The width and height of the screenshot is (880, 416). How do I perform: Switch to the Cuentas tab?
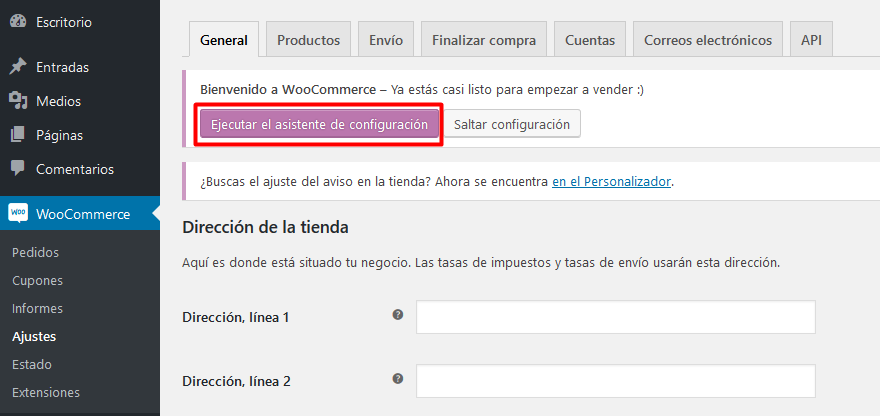click(590, 39)
